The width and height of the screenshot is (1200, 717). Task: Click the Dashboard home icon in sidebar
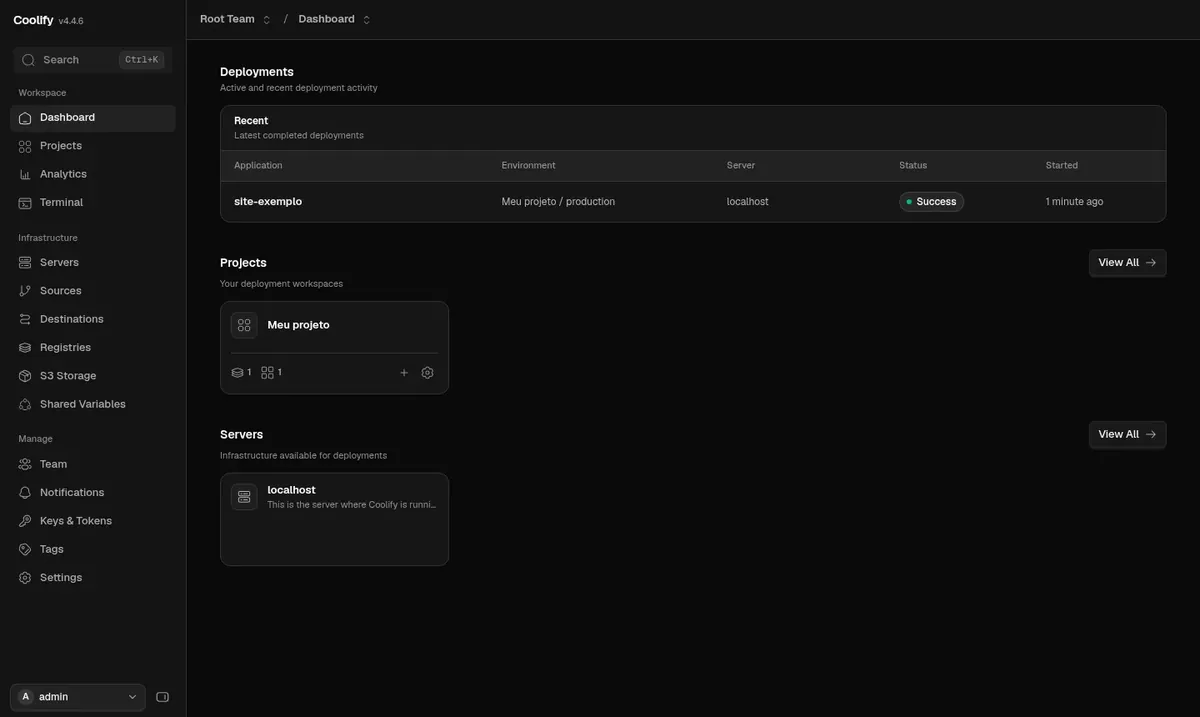[25, 118]
